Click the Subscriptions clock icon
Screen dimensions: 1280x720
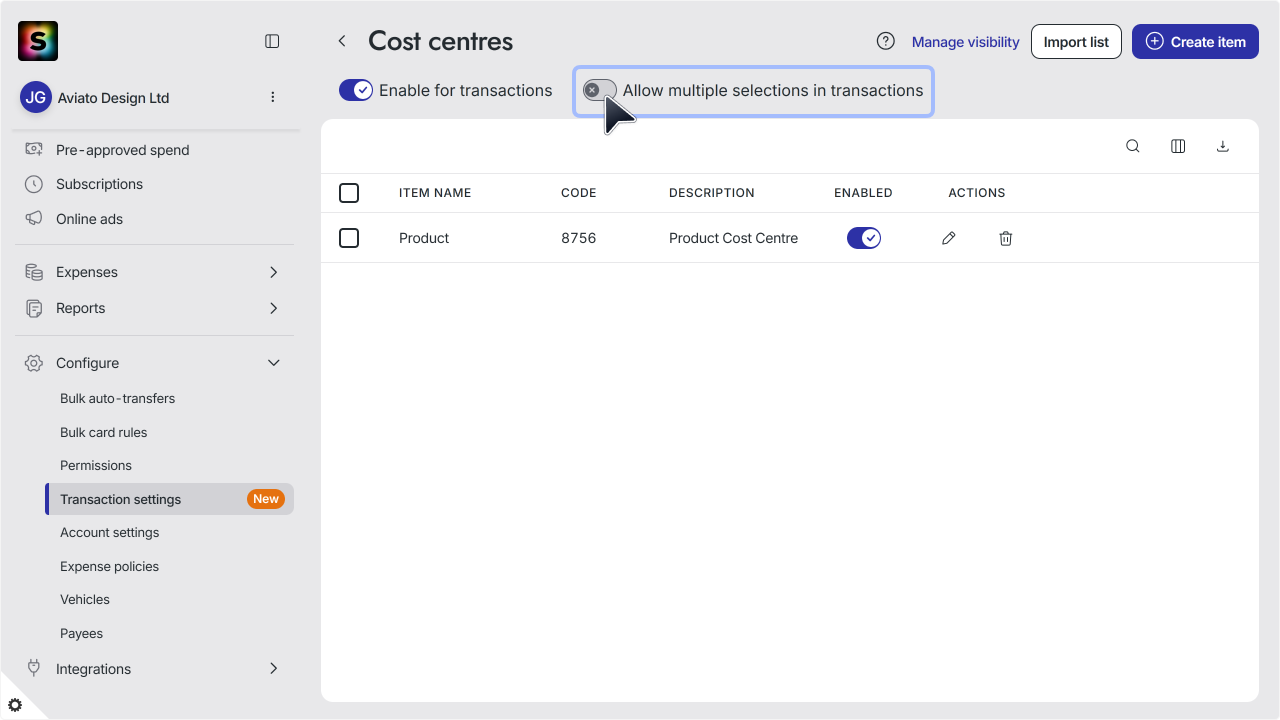[x=34, y=184]
